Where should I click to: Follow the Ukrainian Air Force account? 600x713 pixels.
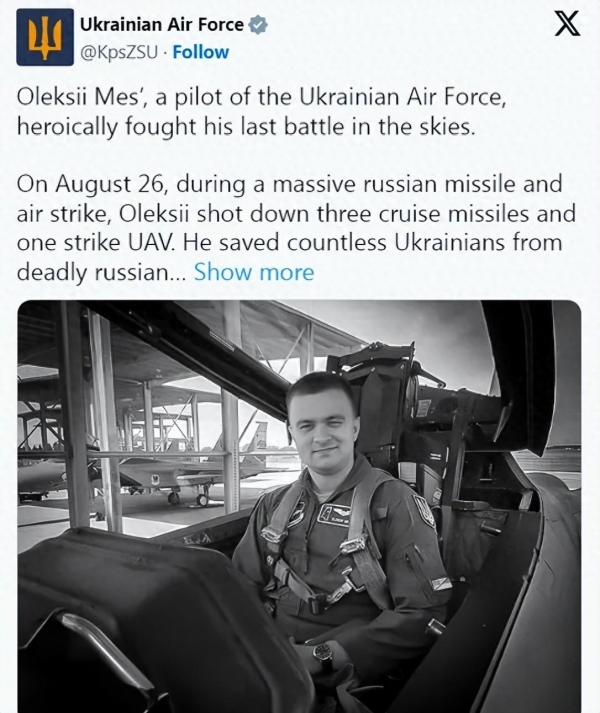pos(201,52)
